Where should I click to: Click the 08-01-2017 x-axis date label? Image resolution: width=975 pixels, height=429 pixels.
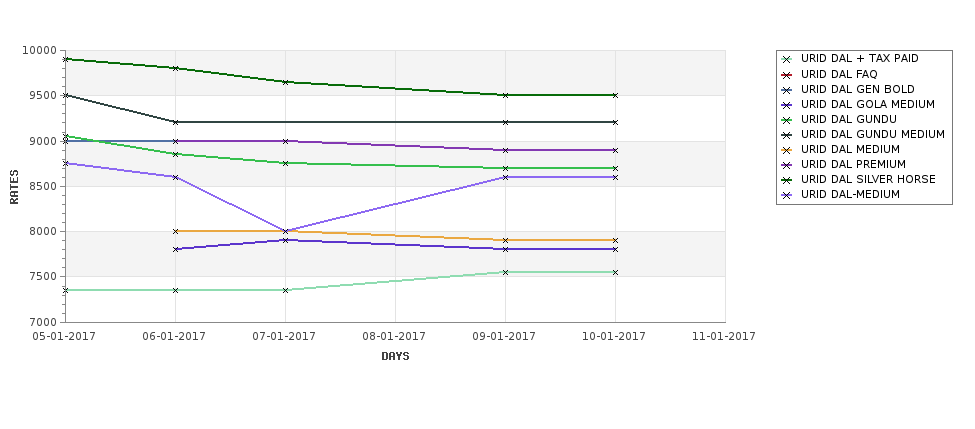point(394,336)
